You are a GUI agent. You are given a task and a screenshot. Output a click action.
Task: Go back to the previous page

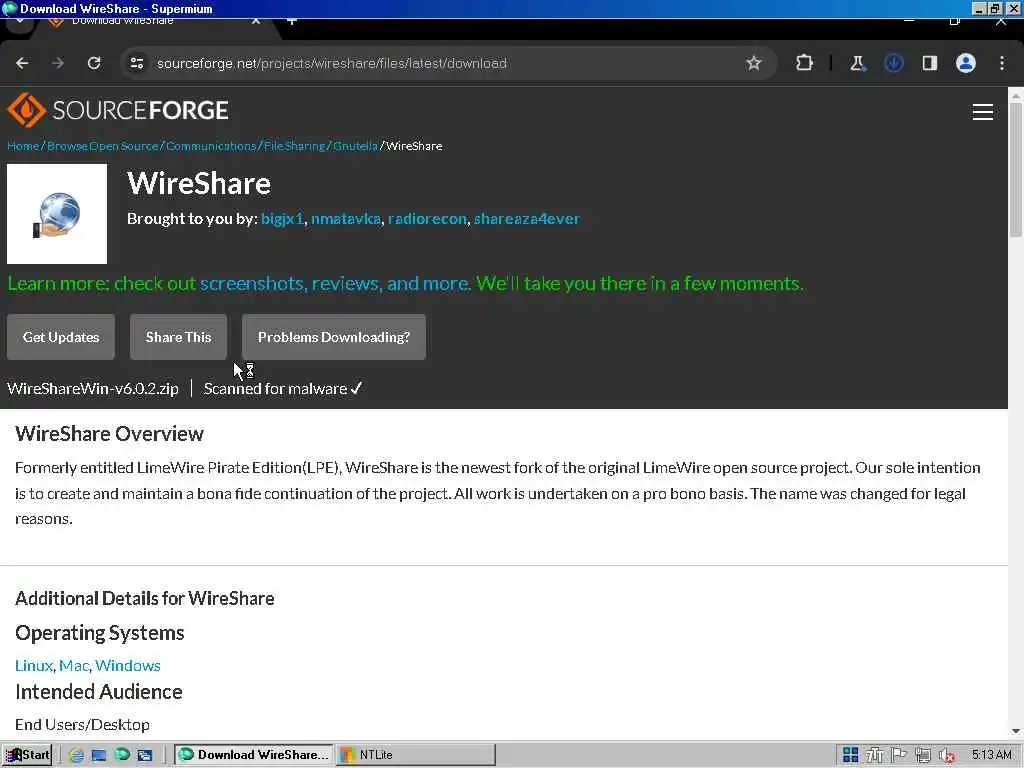[x=22, y=63]
